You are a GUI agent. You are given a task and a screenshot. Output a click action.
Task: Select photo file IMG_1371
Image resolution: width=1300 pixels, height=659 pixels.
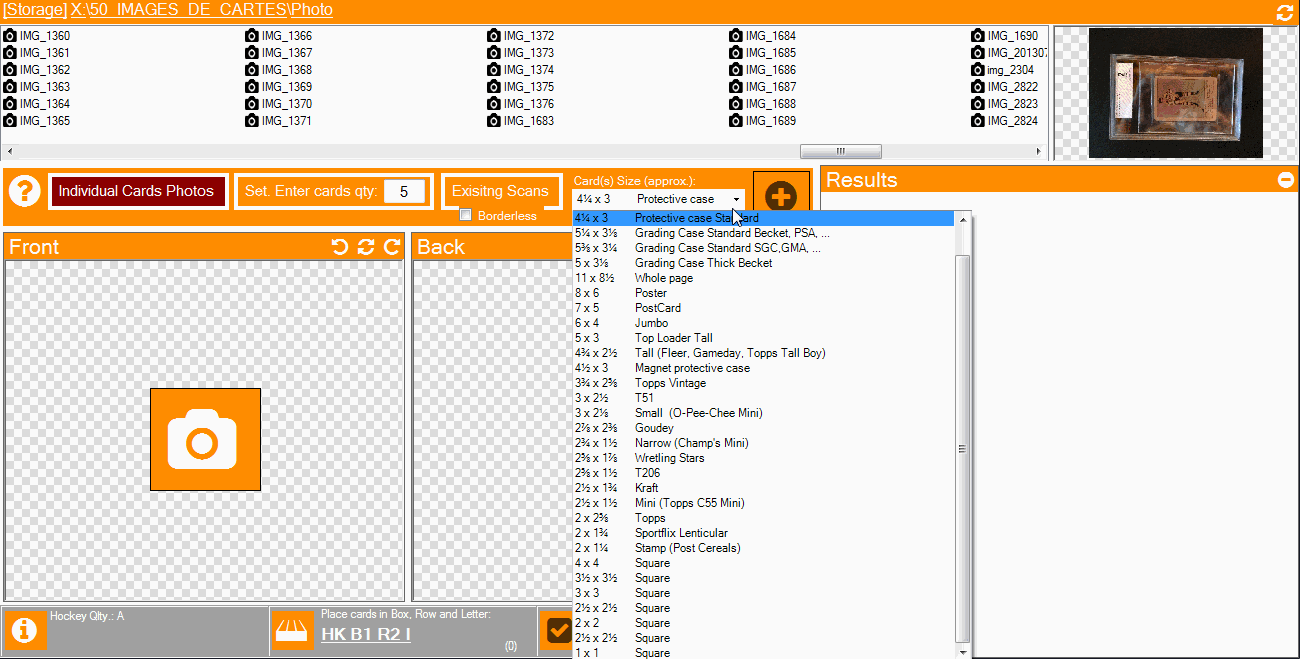[x=279, y=121]
